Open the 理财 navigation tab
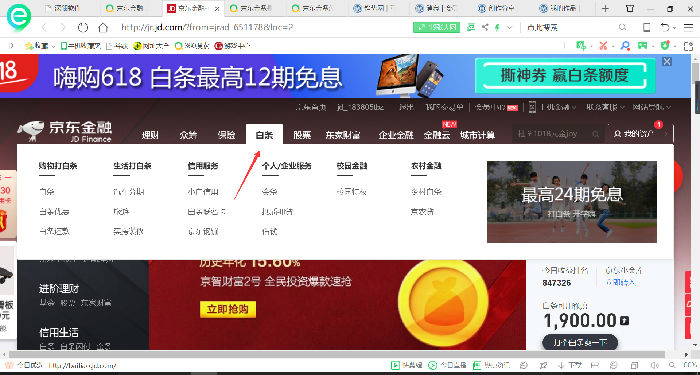 [x=150, y=135]
